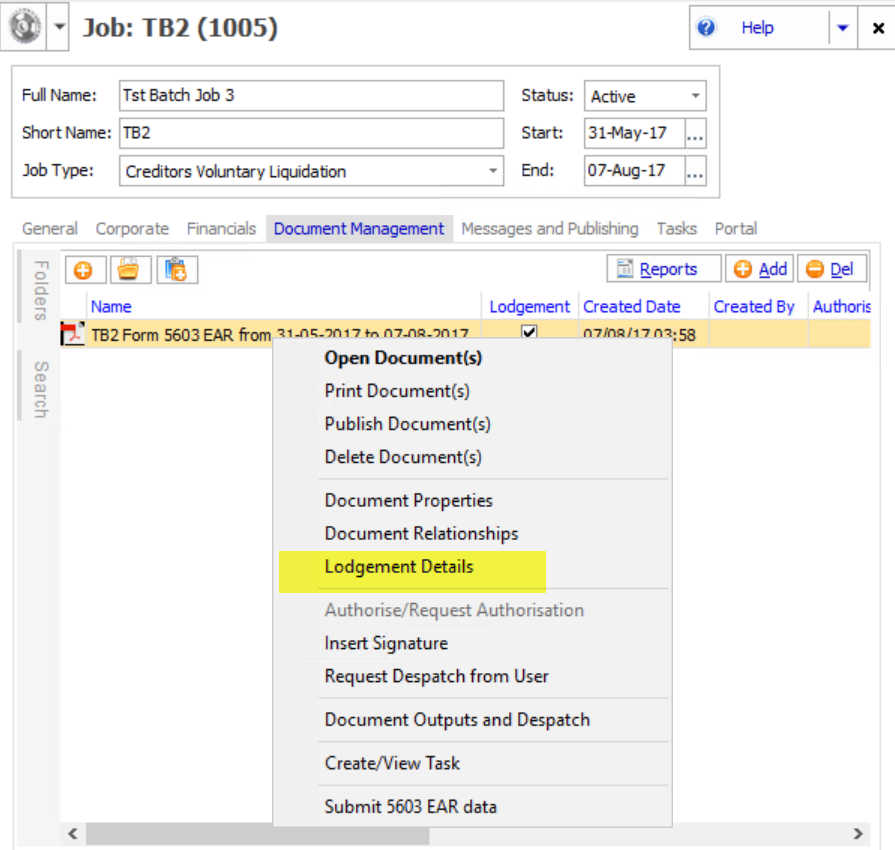This screenshot has height=850, width=895.
Task: Sort by the Lodgement column header
Action: [530, 307]
